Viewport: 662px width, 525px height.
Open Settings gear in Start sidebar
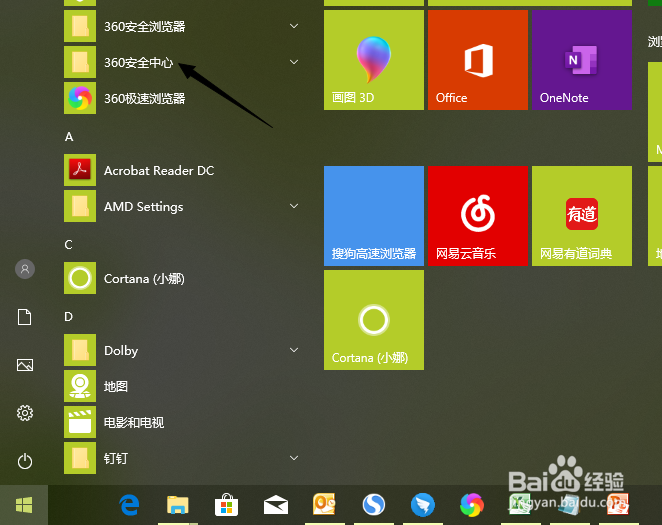(x=25, y=413)
